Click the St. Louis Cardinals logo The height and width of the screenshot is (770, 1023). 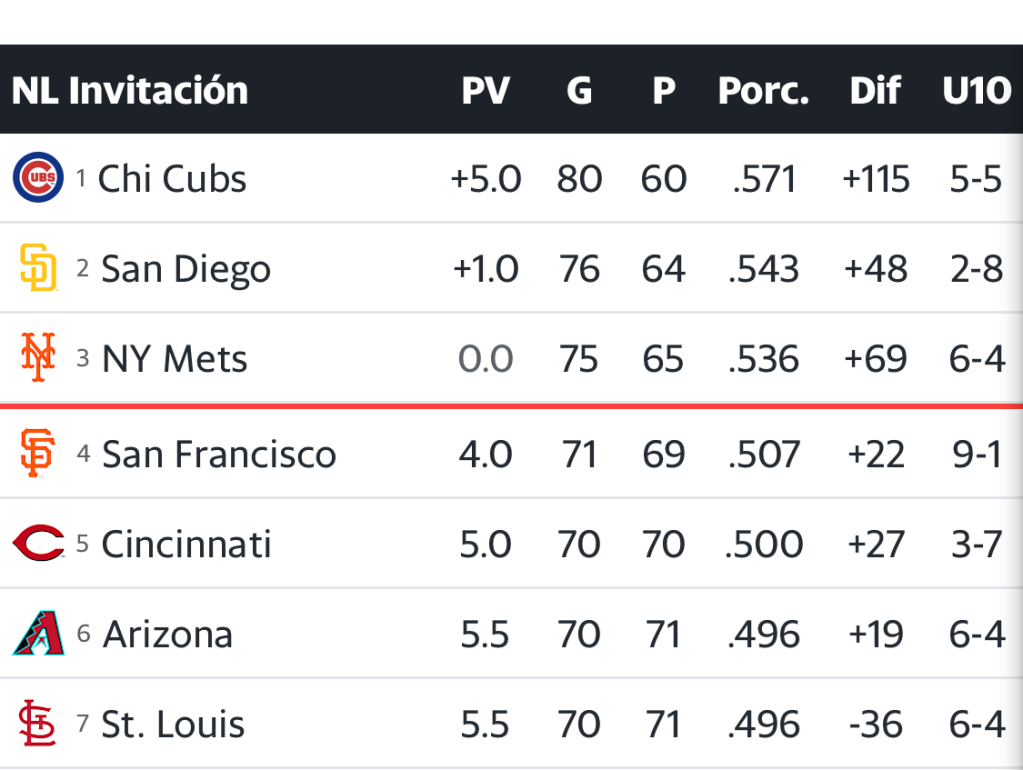pos(38,724)
